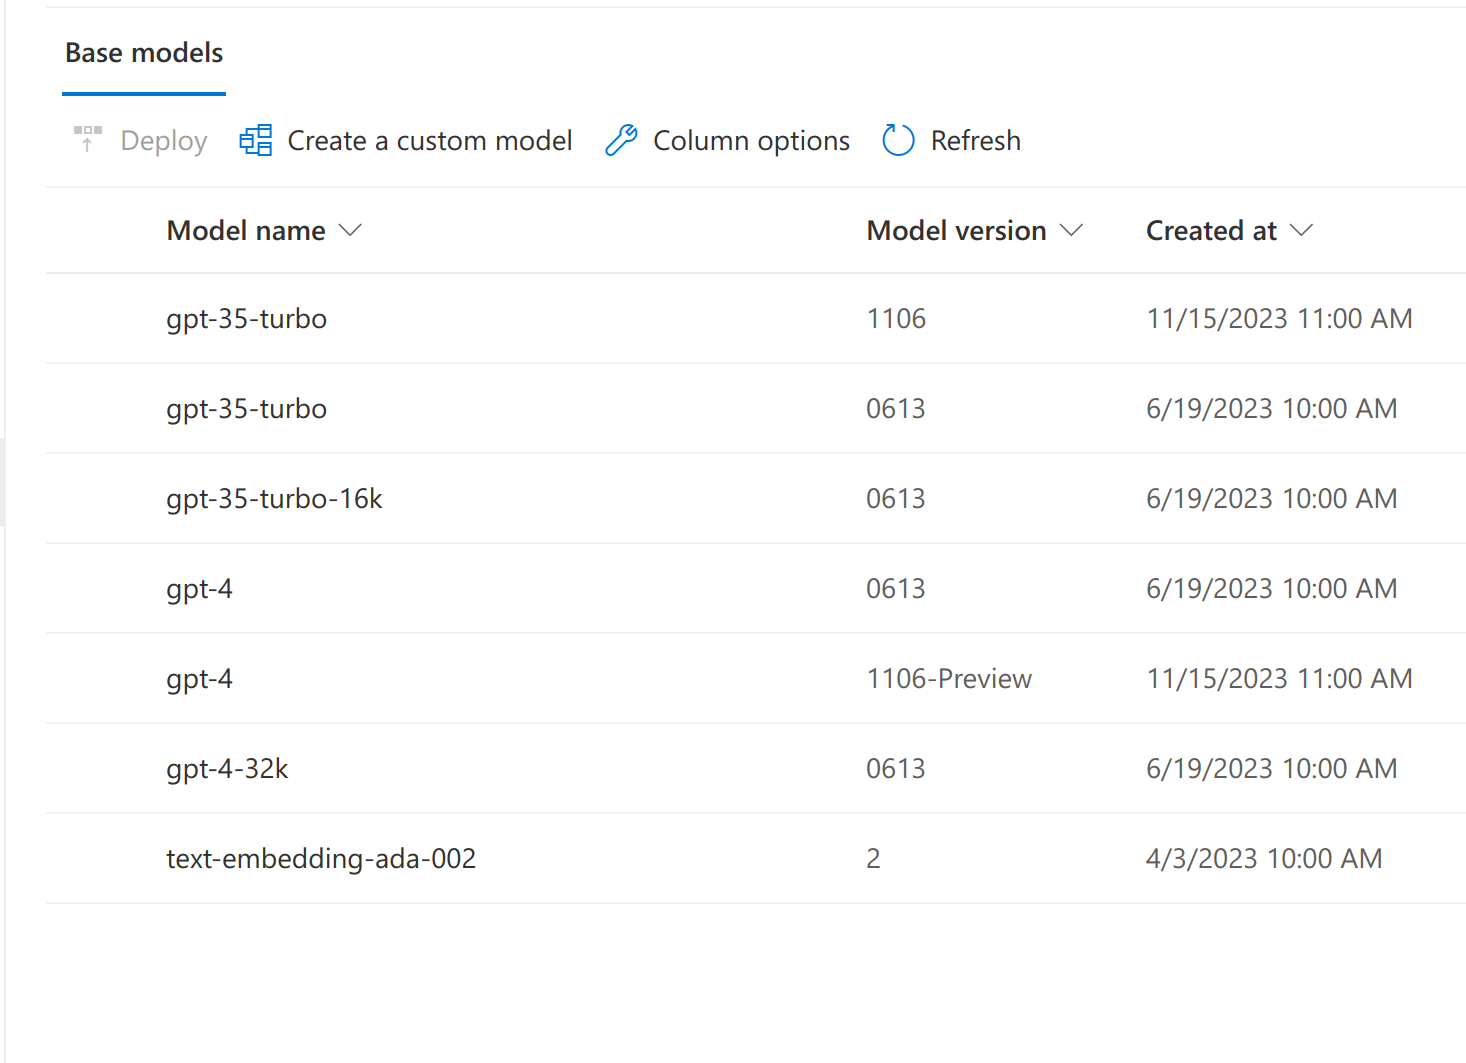Select gpt-35-turbo in the 1106 row
This screenshot has height=1063, width=1466.
click(x=247, y=319)
